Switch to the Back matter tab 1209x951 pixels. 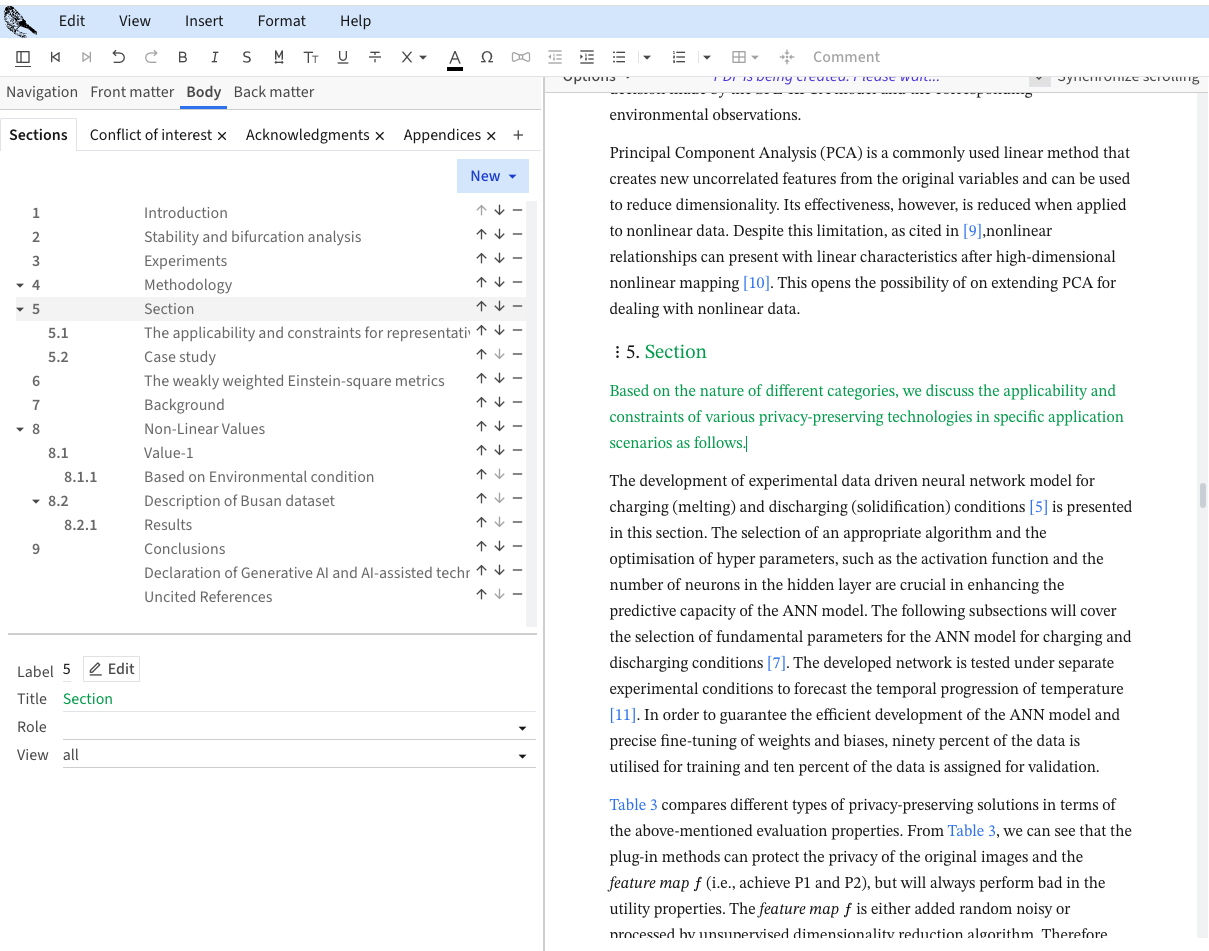click(x=273, y=92)
